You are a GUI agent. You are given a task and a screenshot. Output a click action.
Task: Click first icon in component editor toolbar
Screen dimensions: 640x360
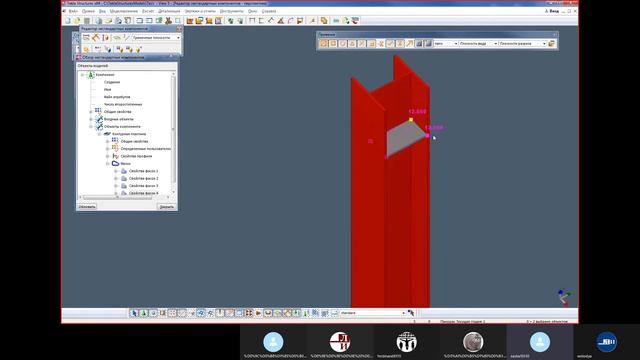86,38
